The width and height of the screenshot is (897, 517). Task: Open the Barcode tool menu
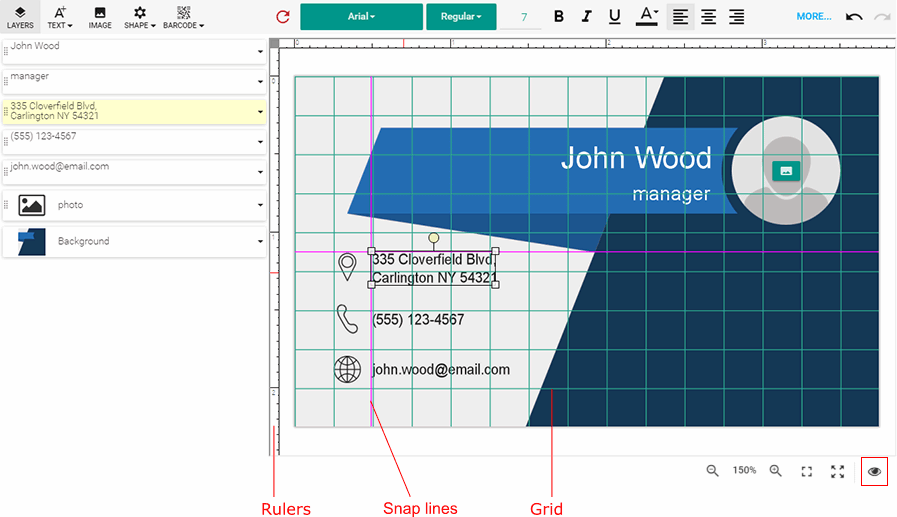pos(183,17)
